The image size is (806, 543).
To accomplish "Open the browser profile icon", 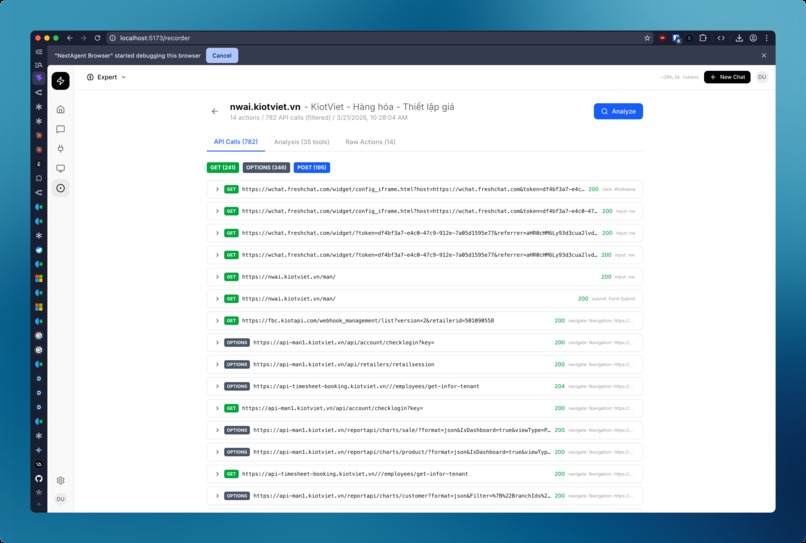I will point(753,38).
